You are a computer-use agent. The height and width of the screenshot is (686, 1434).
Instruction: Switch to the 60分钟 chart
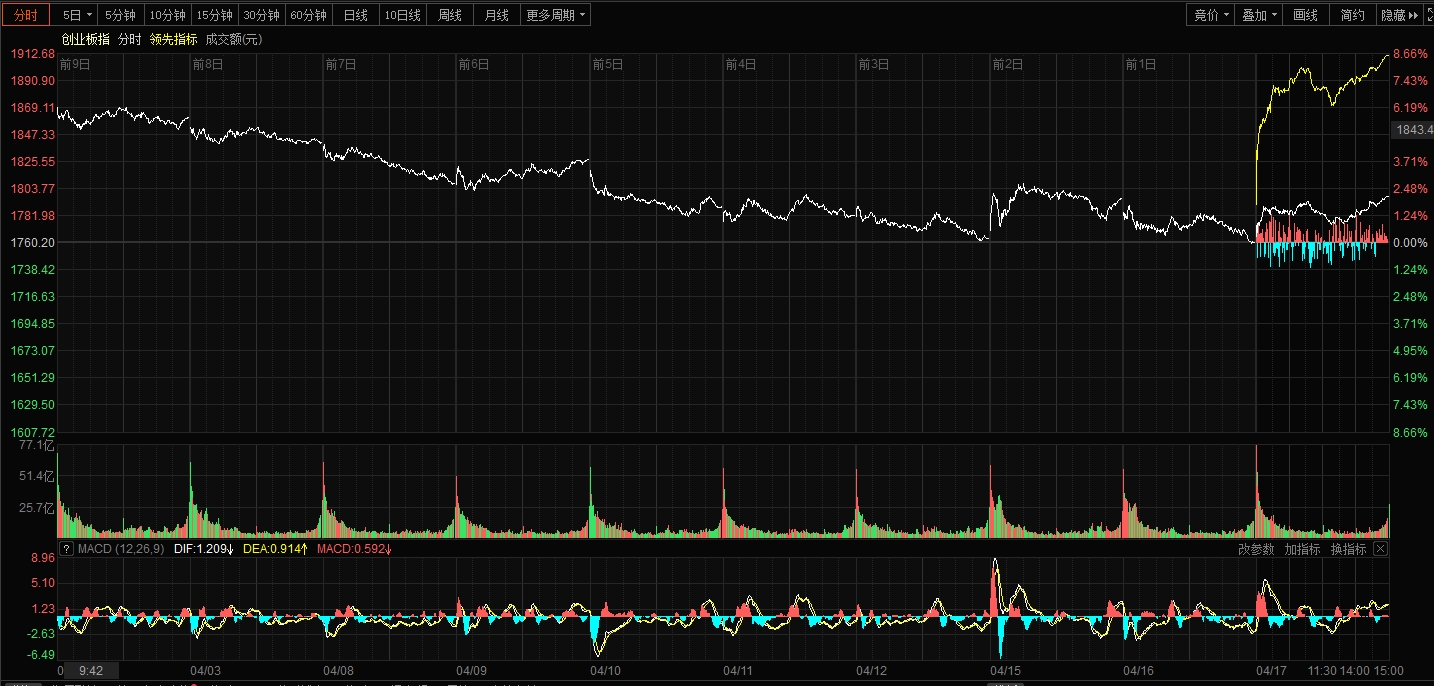pos(308,15)
